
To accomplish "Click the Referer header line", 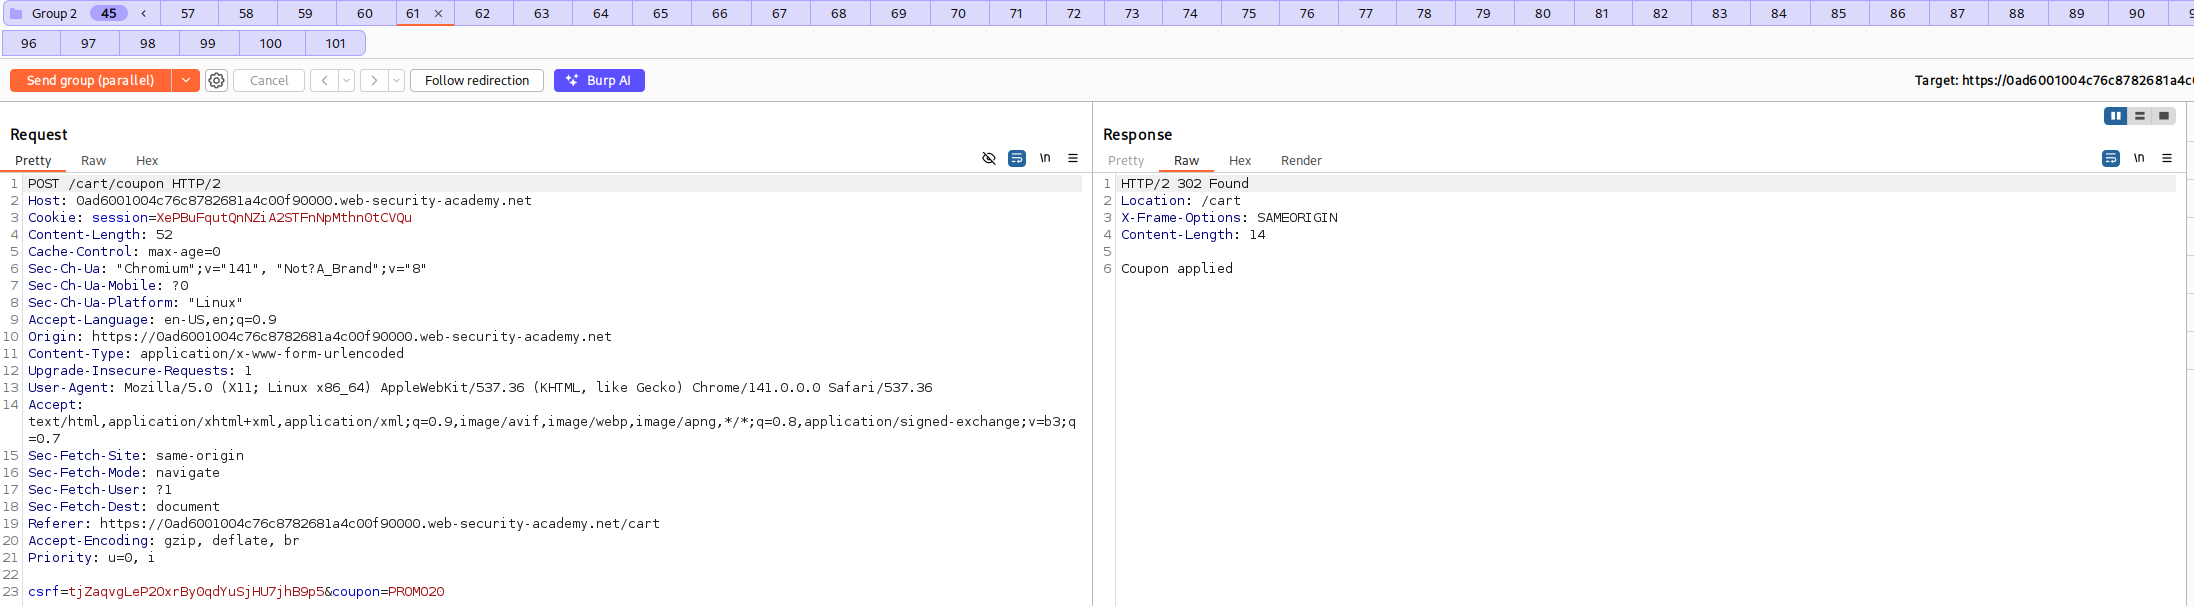I will pyautogui.click(x=344, y=523).
